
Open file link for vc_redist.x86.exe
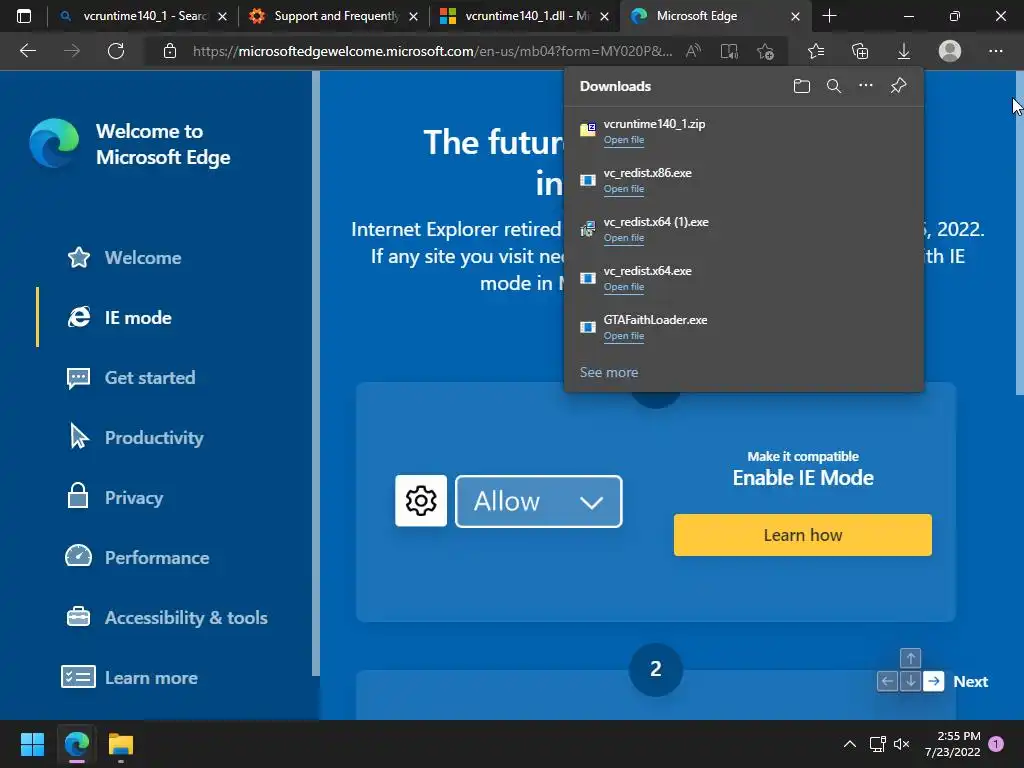coord(624,189)
